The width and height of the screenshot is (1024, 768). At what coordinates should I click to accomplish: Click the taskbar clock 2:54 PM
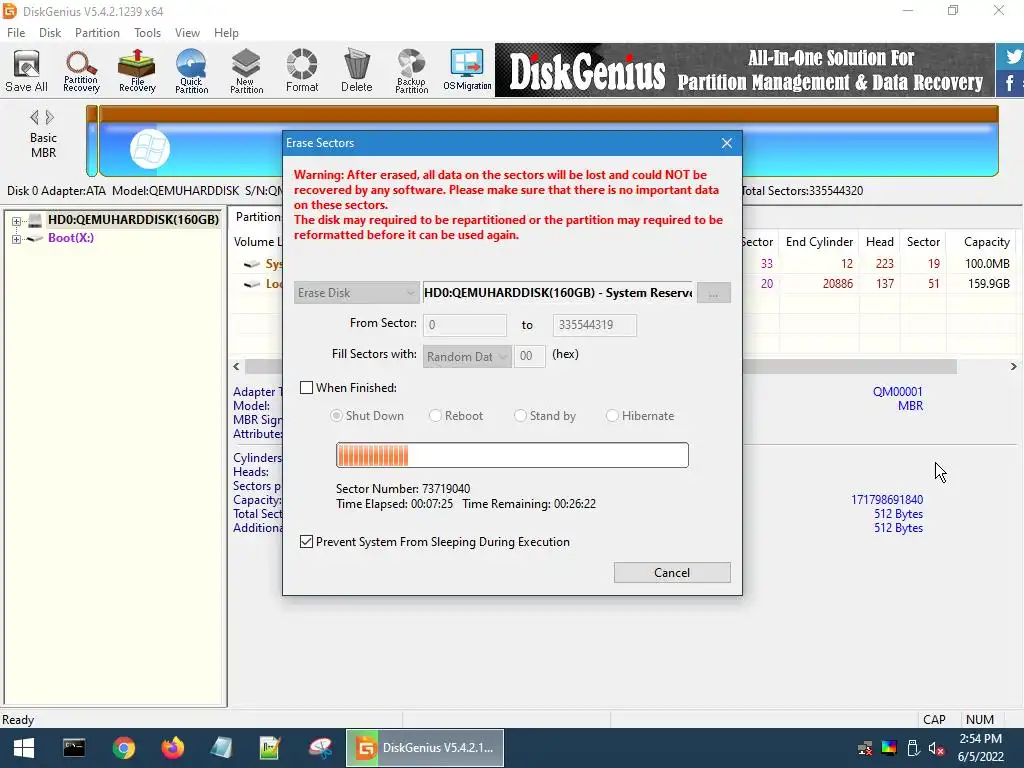980,739
